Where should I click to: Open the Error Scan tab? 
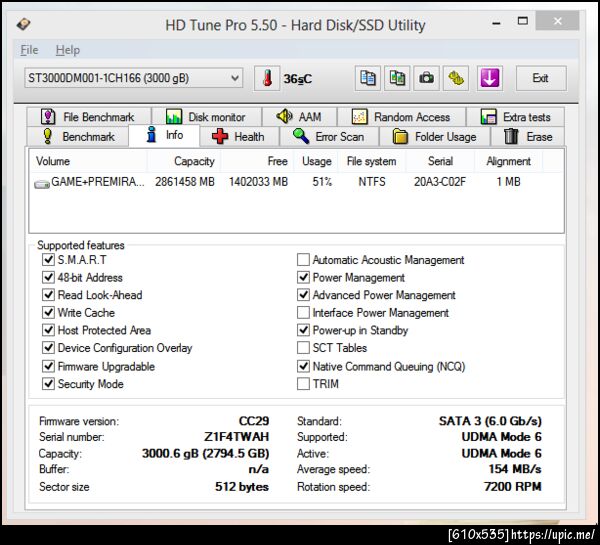[x=329, y=136]
